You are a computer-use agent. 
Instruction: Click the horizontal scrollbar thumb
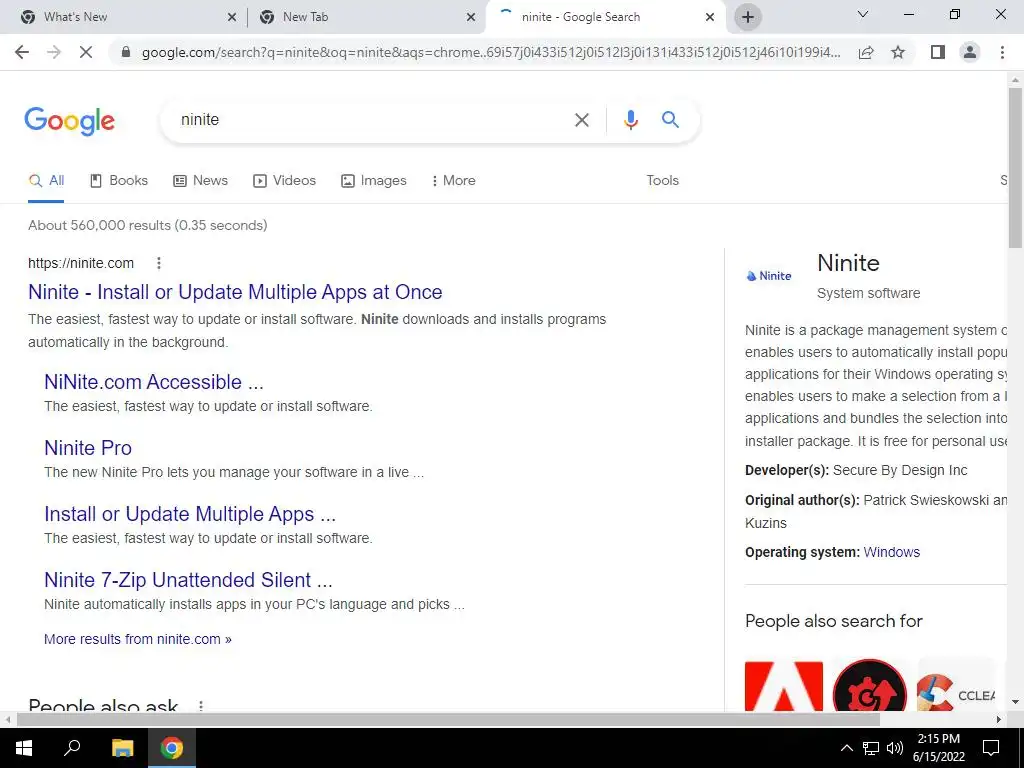pos(448,720)
